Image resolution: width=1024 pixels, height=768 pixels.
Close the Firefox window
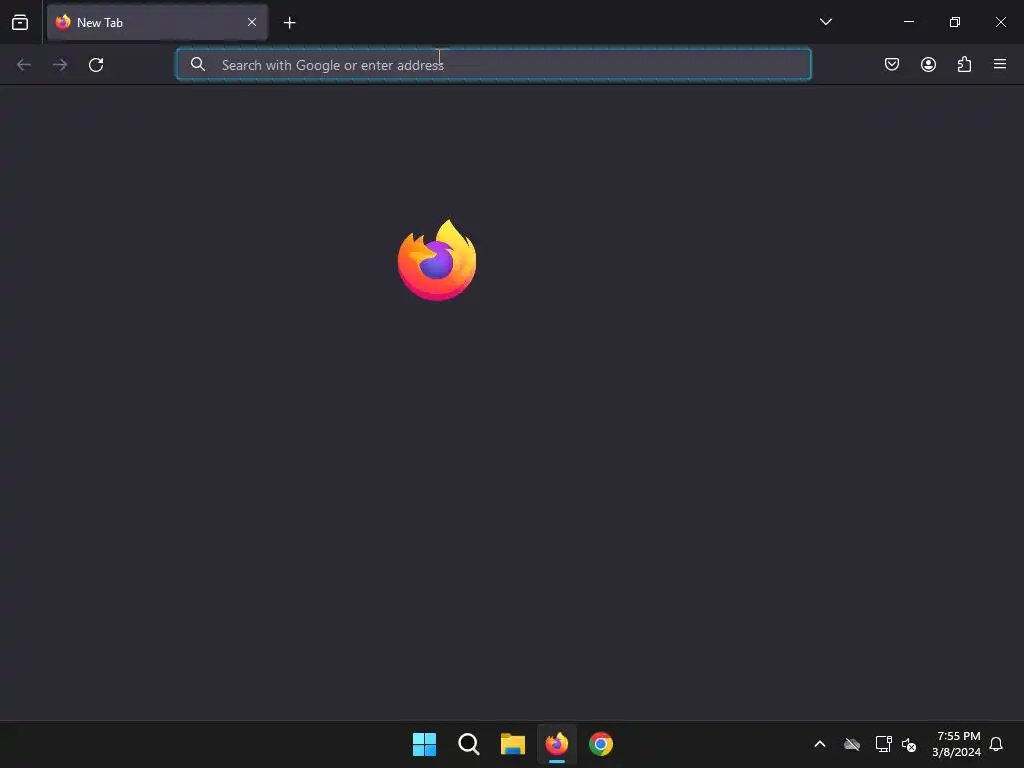[1000, 22]
